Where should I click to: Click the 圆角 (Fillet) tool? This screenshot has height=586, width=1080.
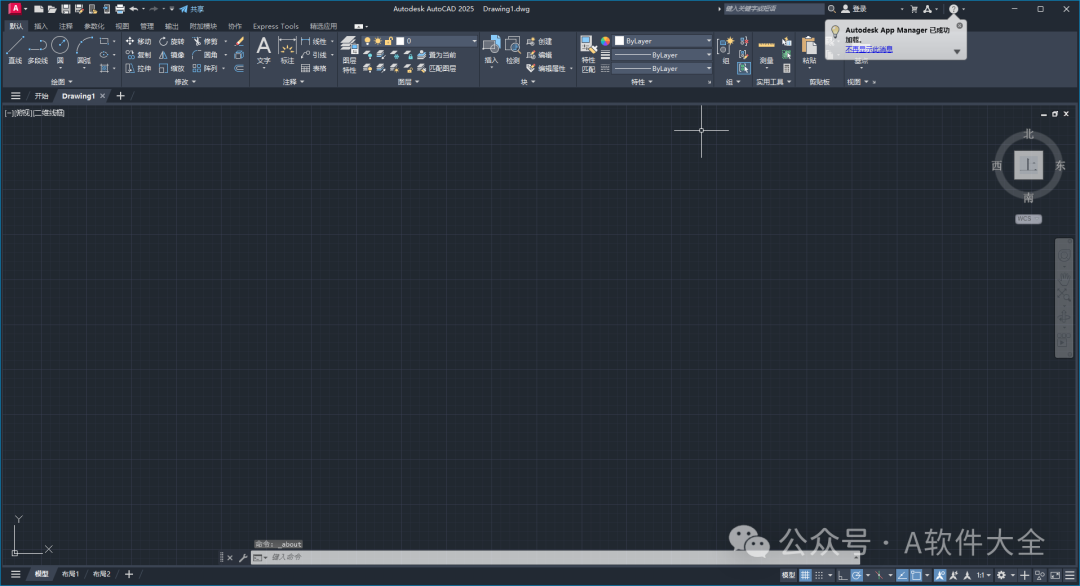click(205, 55)
